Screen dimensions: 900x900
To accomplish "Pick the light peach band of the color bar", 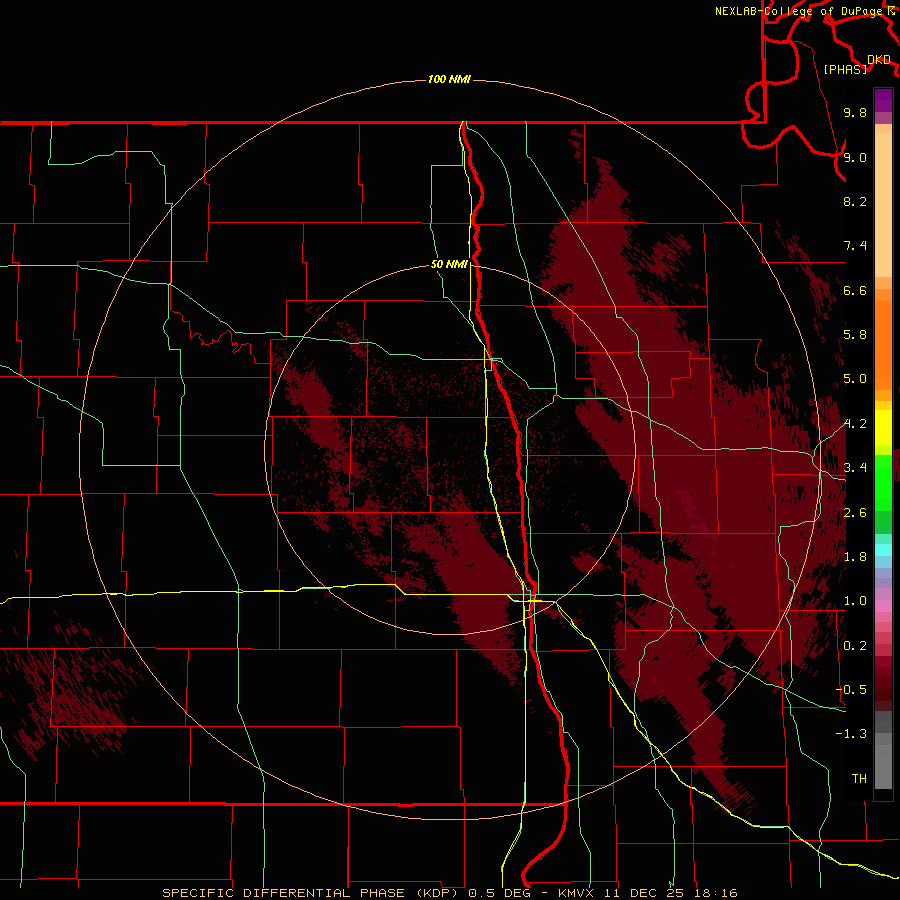I will click(883, 205).
